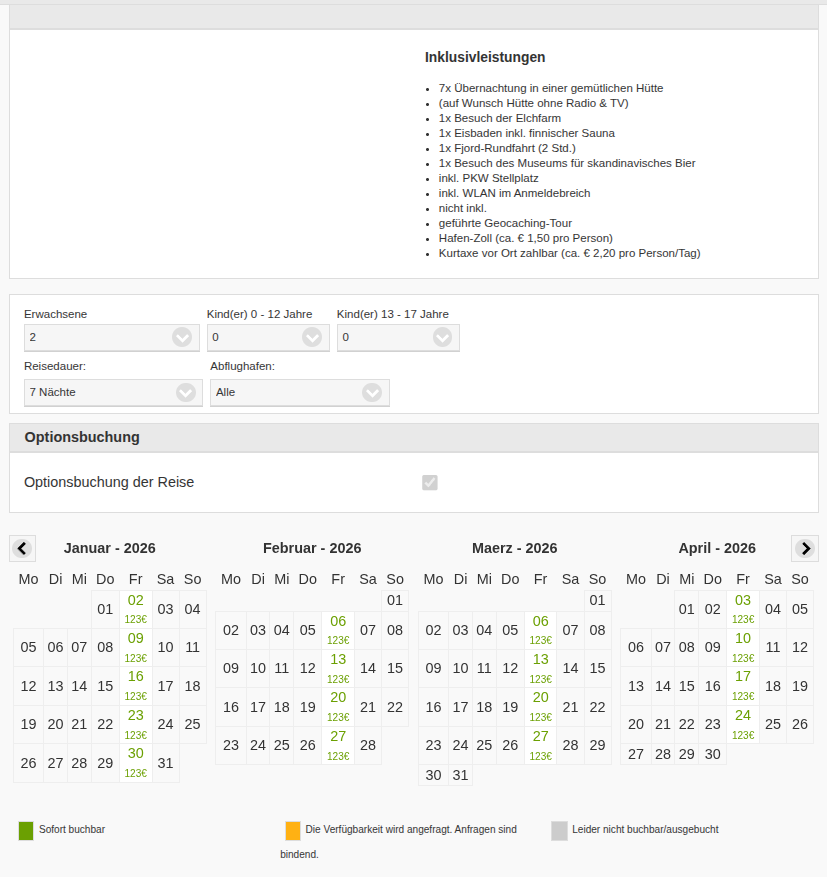This screenshot has width=827, height=877.
Task: Toggle Optionsbuchung der Reise checkbox
Action: point(430,483)
